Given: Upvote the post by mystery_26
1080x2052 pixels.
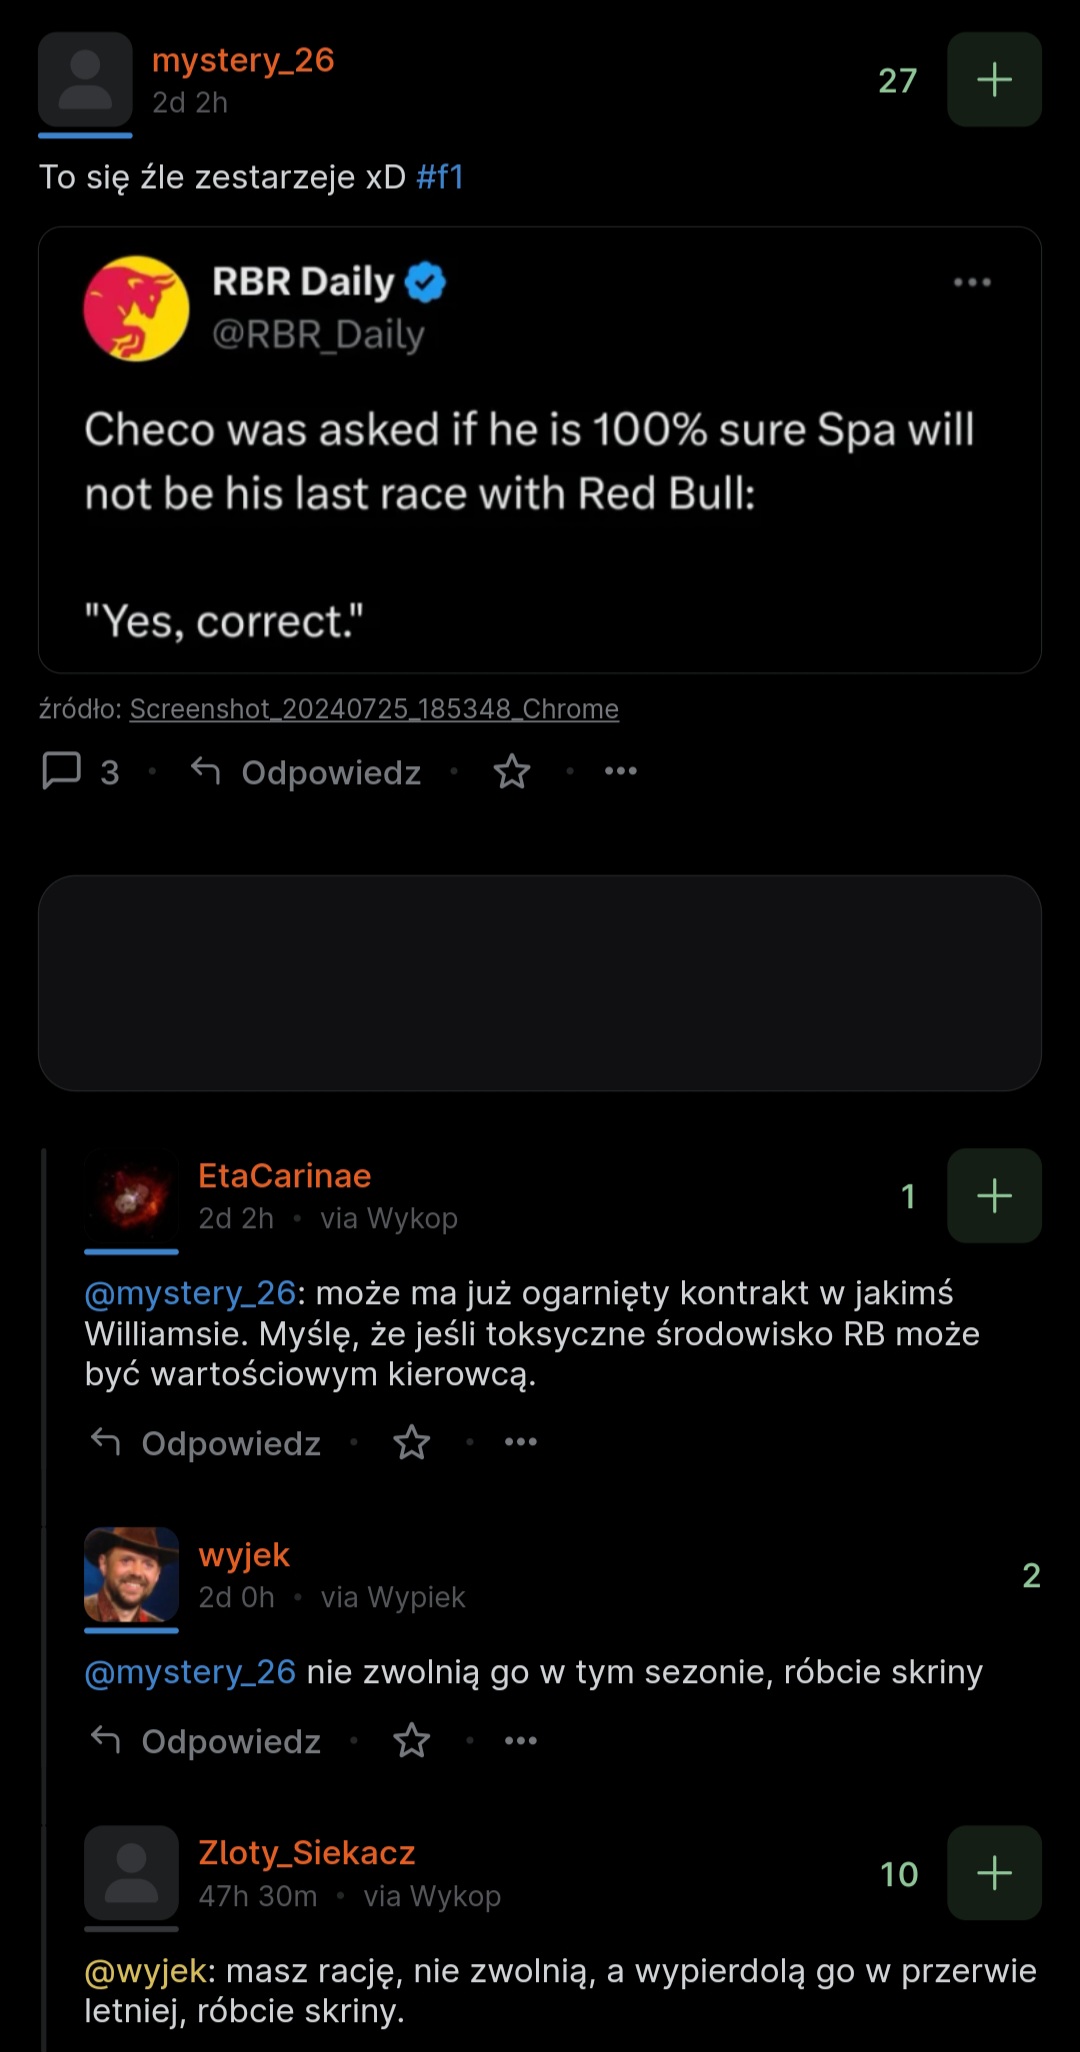Looking at the screenshot, I should click(994, 80).
